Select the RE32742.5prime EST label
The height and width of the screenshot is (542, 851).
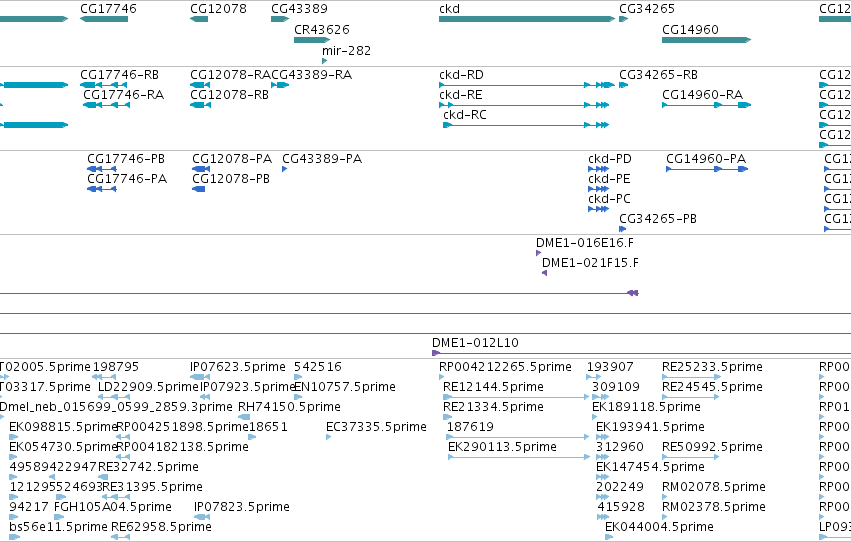148,467
